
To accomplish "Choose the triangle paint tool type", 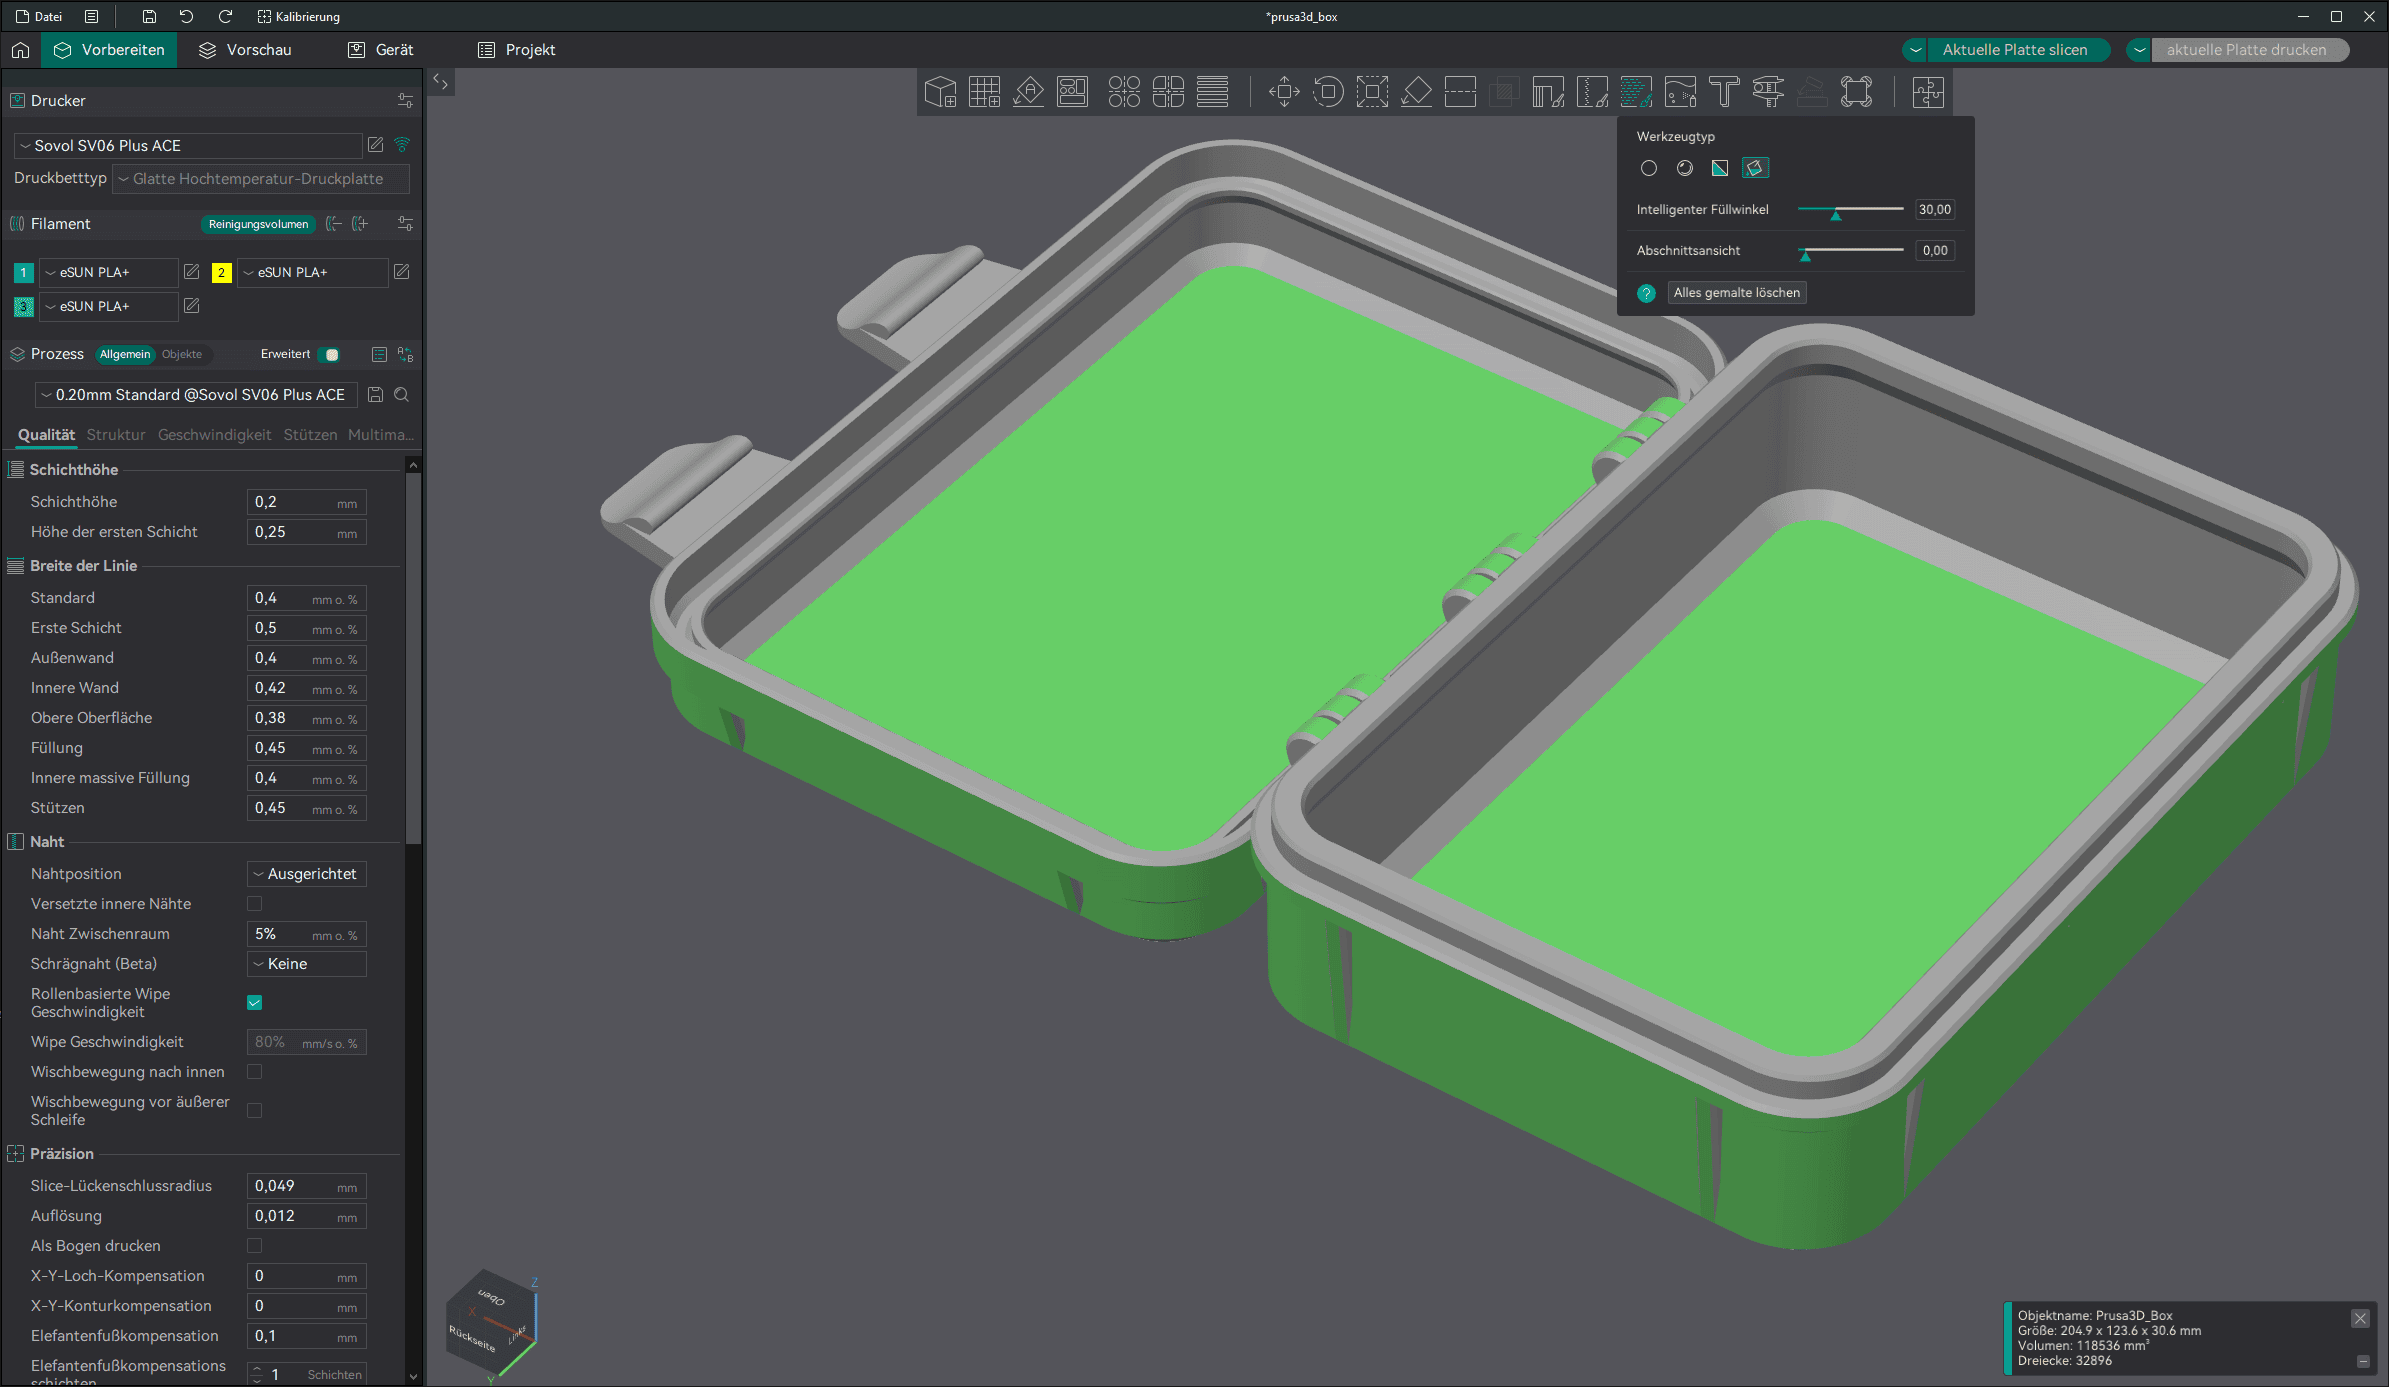I will point(1720,168).
